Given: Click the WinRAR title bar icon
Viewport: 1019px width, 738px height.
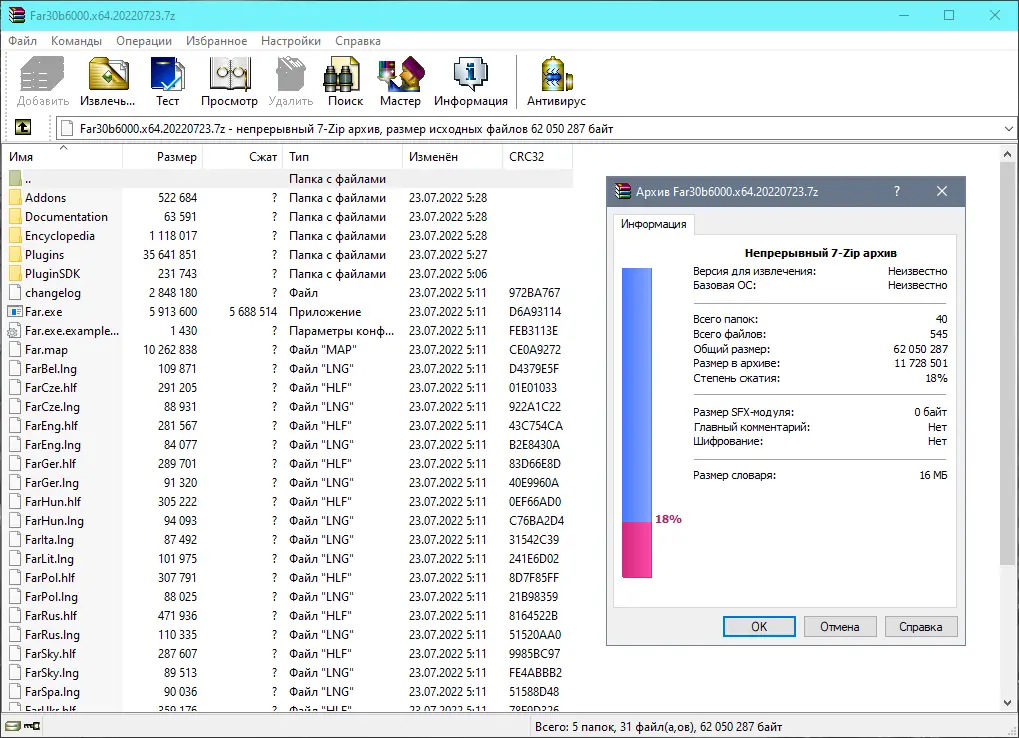Looking at the screenshot, I should [16, 15].
